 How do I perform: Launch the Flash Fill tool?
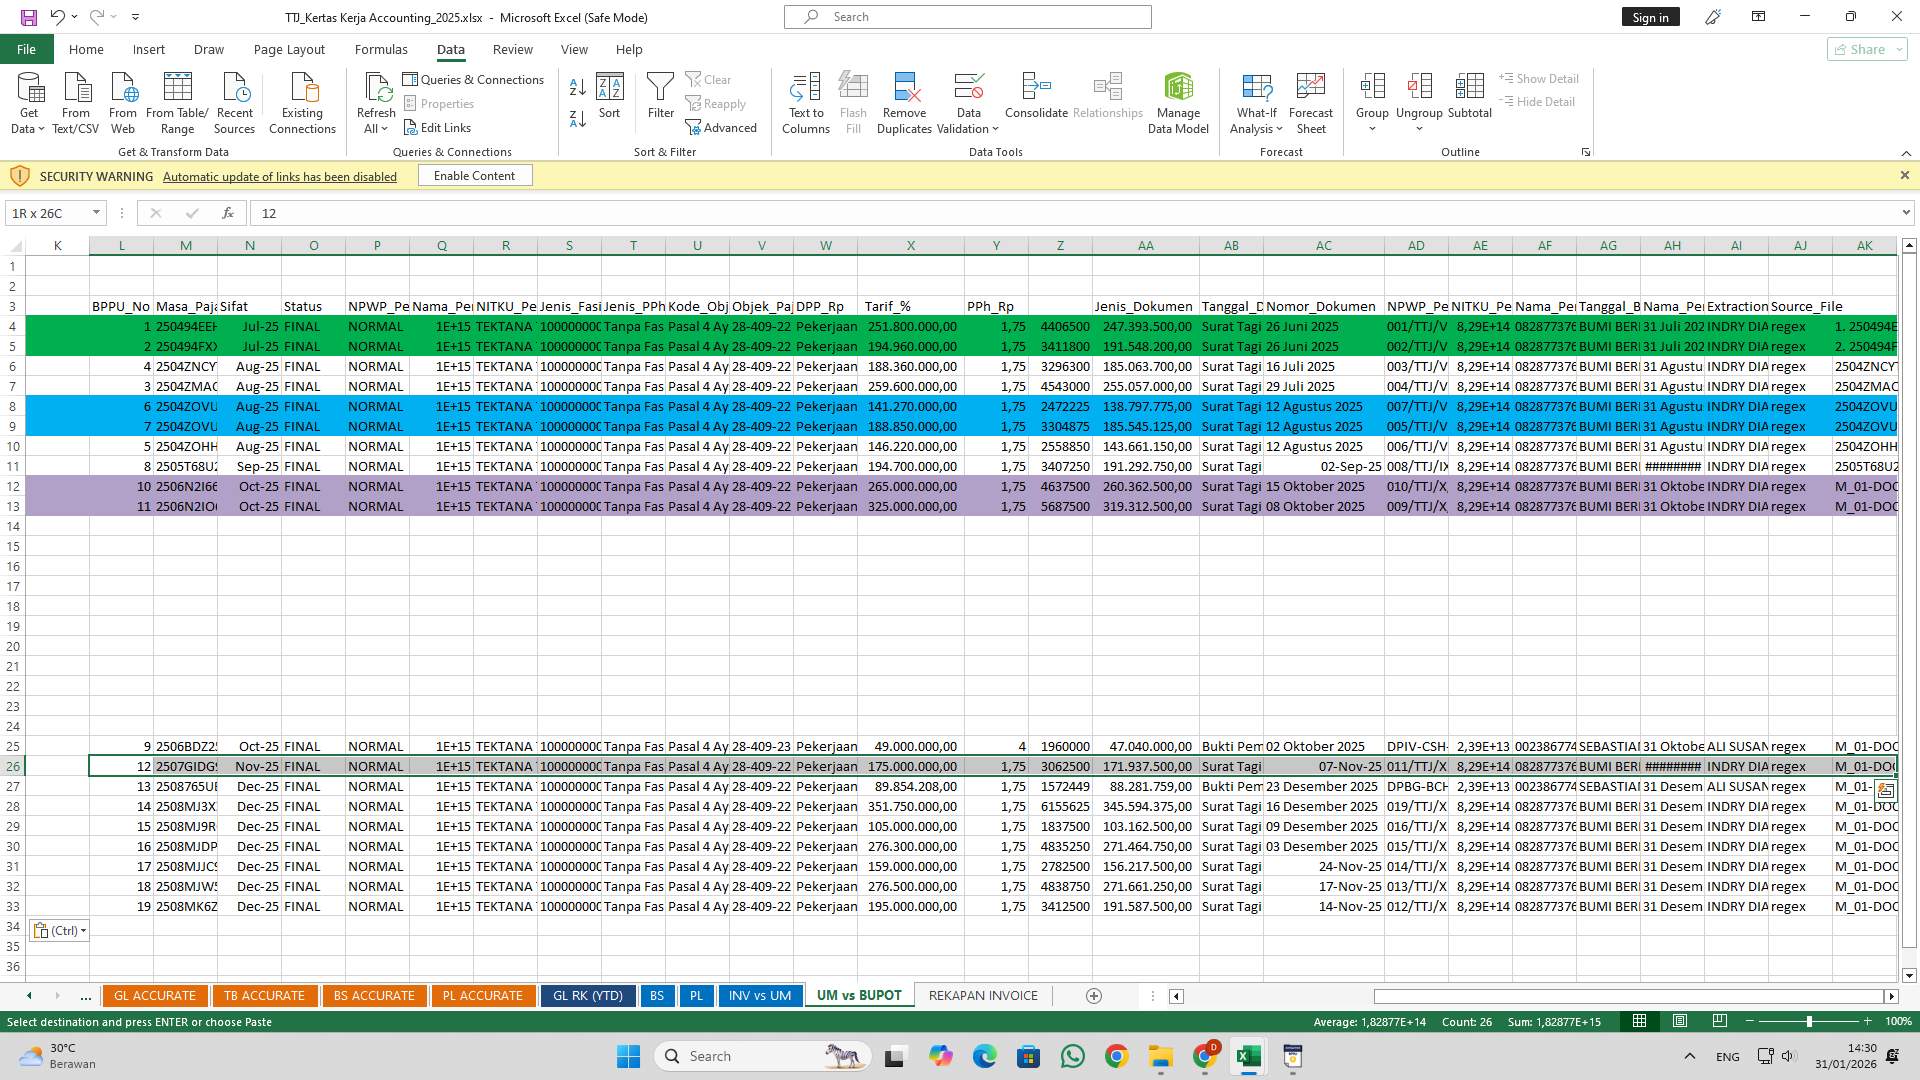[853, 100]
